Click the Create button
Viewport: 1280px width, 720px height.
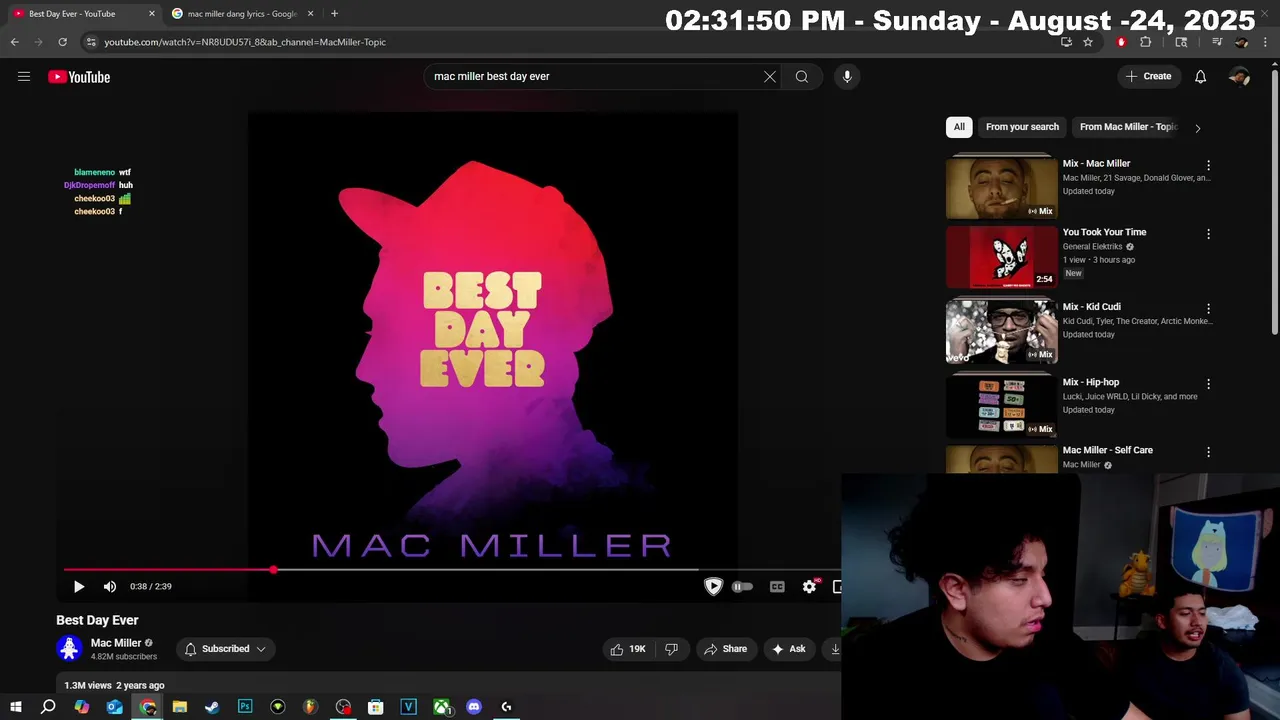(x=1148, y=76)
